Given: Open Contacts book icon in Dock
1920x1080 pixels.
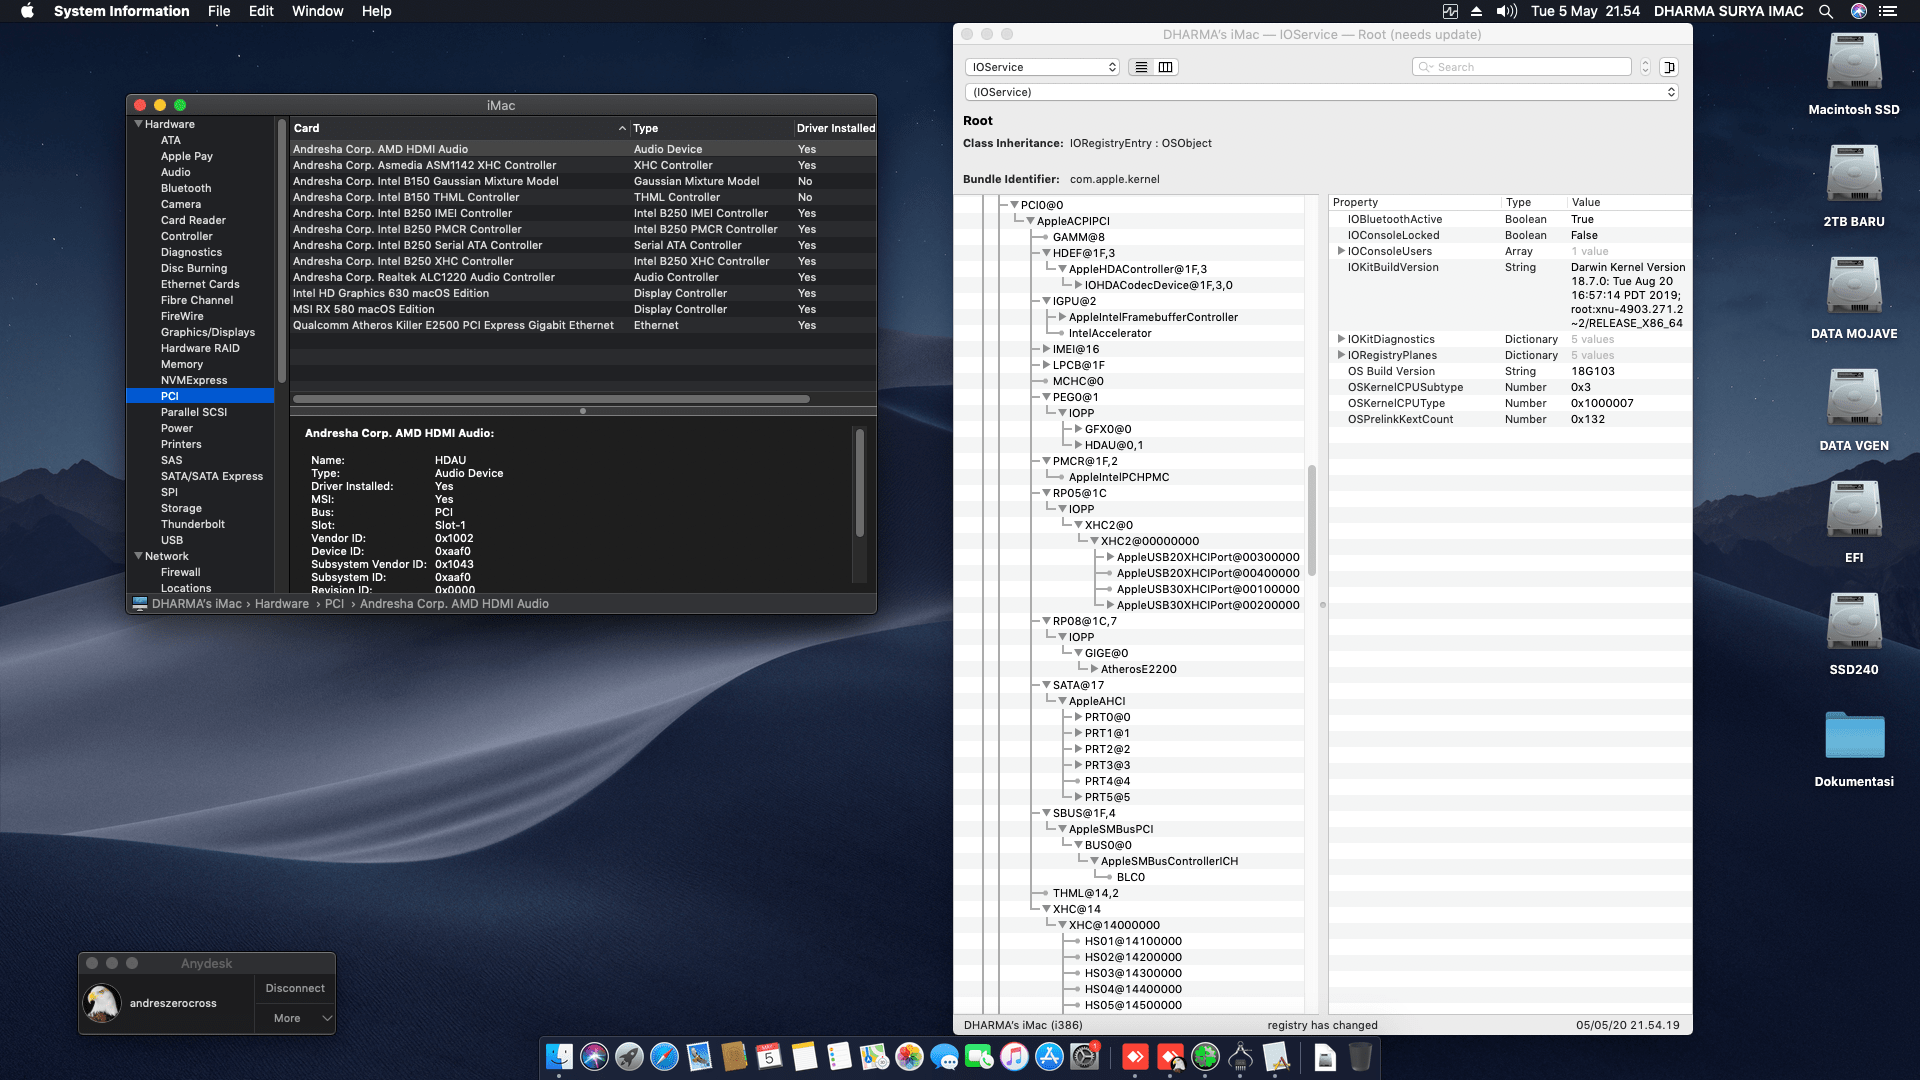Looking at the screenshot, I should [734, 1056].
